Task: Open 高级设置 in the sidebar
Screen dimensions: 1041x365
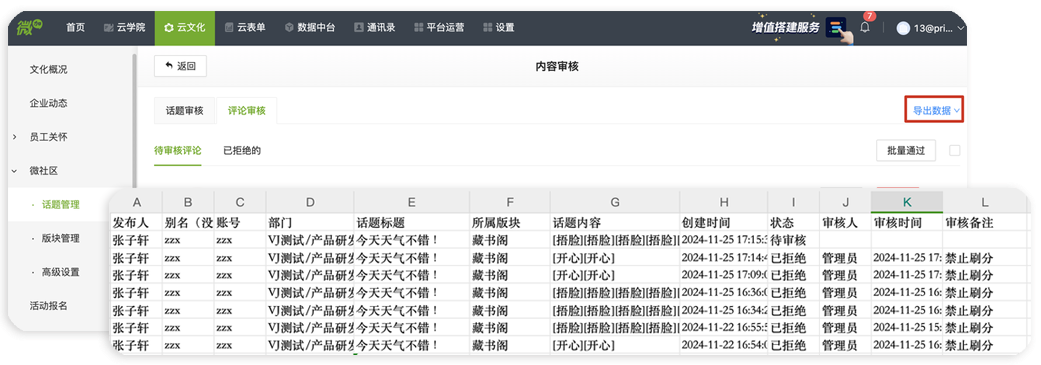Action: [60, 272]
